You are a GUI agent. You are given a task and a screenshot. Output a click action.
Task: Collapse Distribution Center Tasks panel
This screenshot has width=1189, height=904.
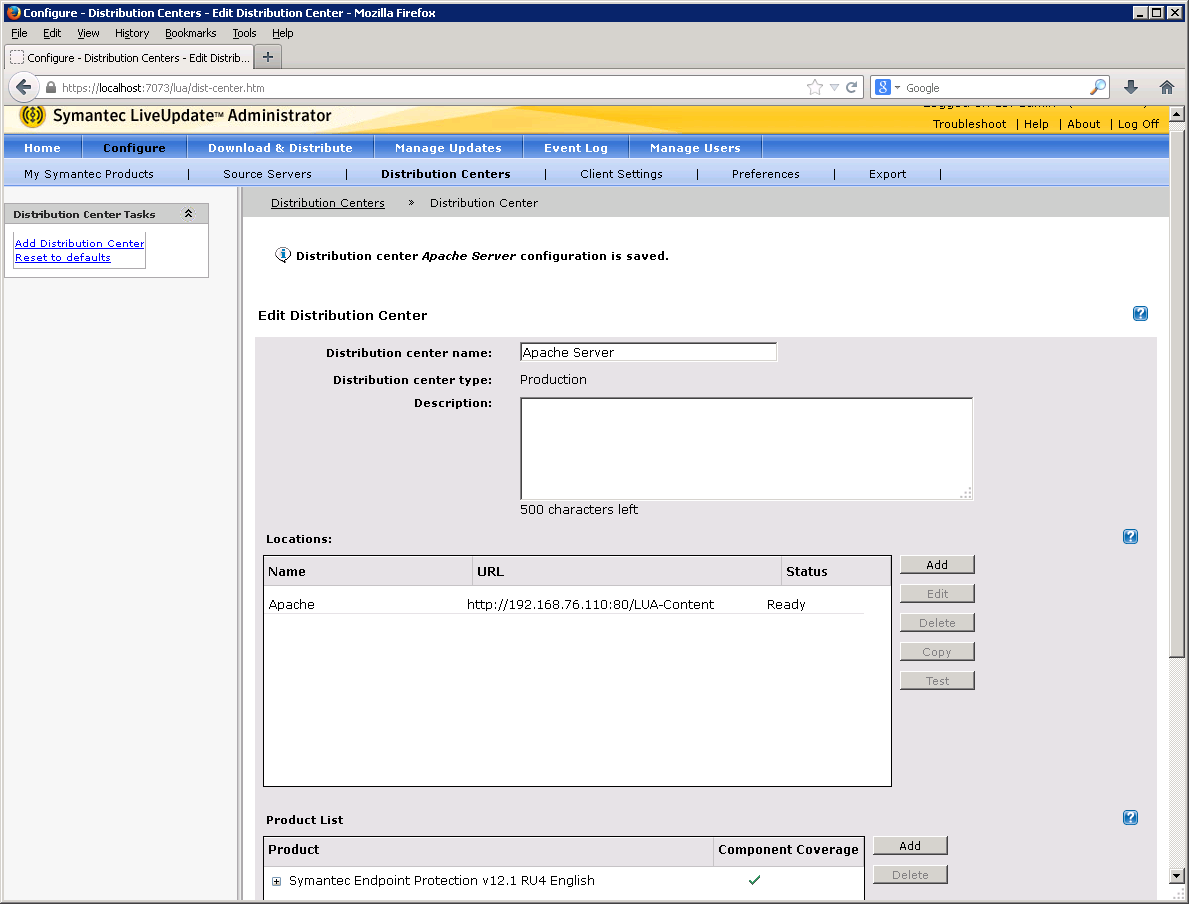coord(188,214)
